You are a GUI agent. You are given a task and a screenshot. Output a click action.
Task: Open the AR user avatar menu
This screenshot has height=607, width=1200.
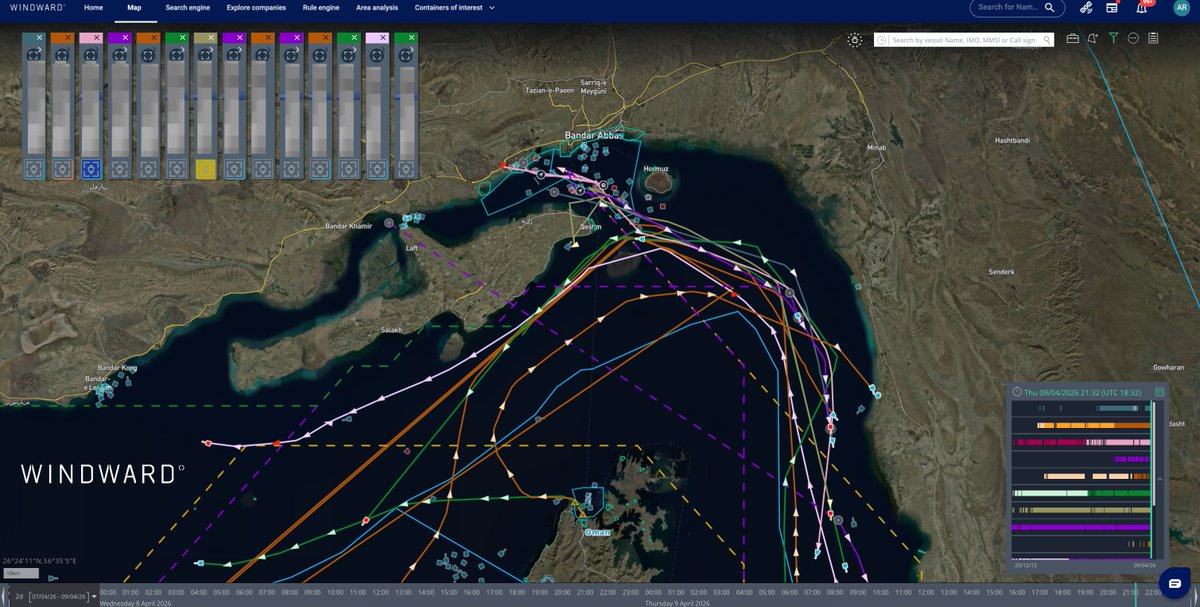pos(1181,8)
